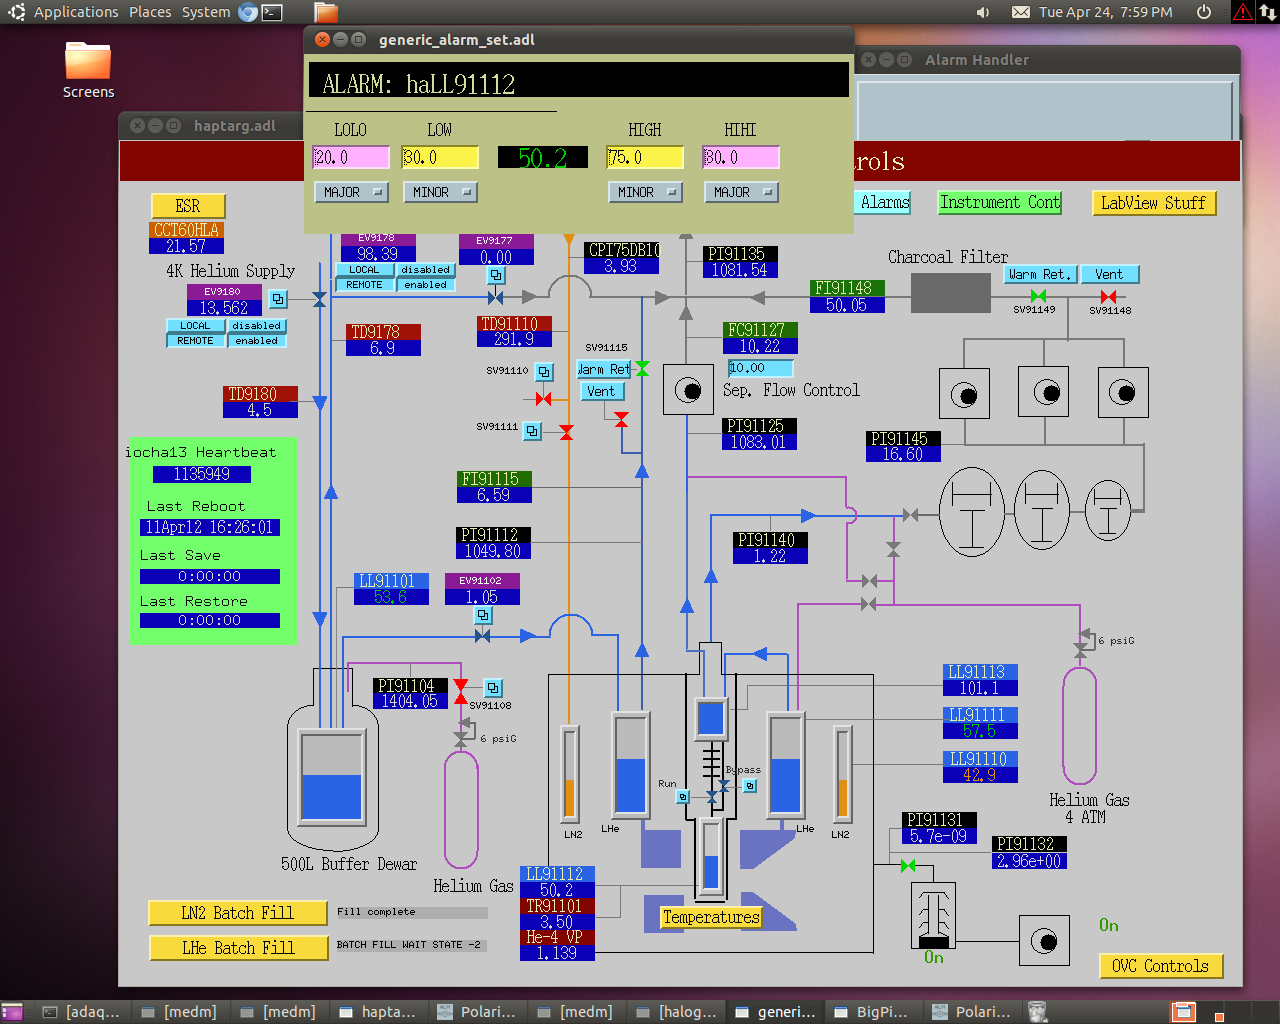
Task: Click the green valve next to Warm Ret button
Action: 642,369
